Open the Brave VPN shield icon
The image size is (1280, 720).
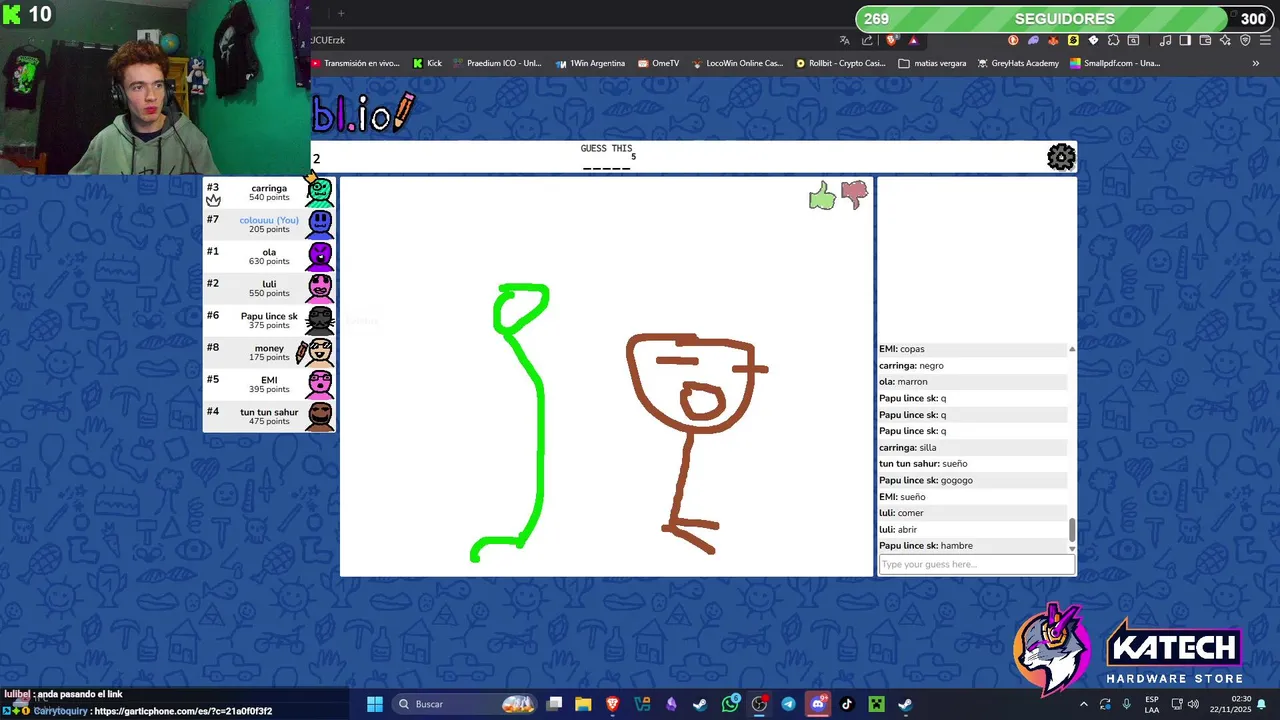[x=1246, y=40]
